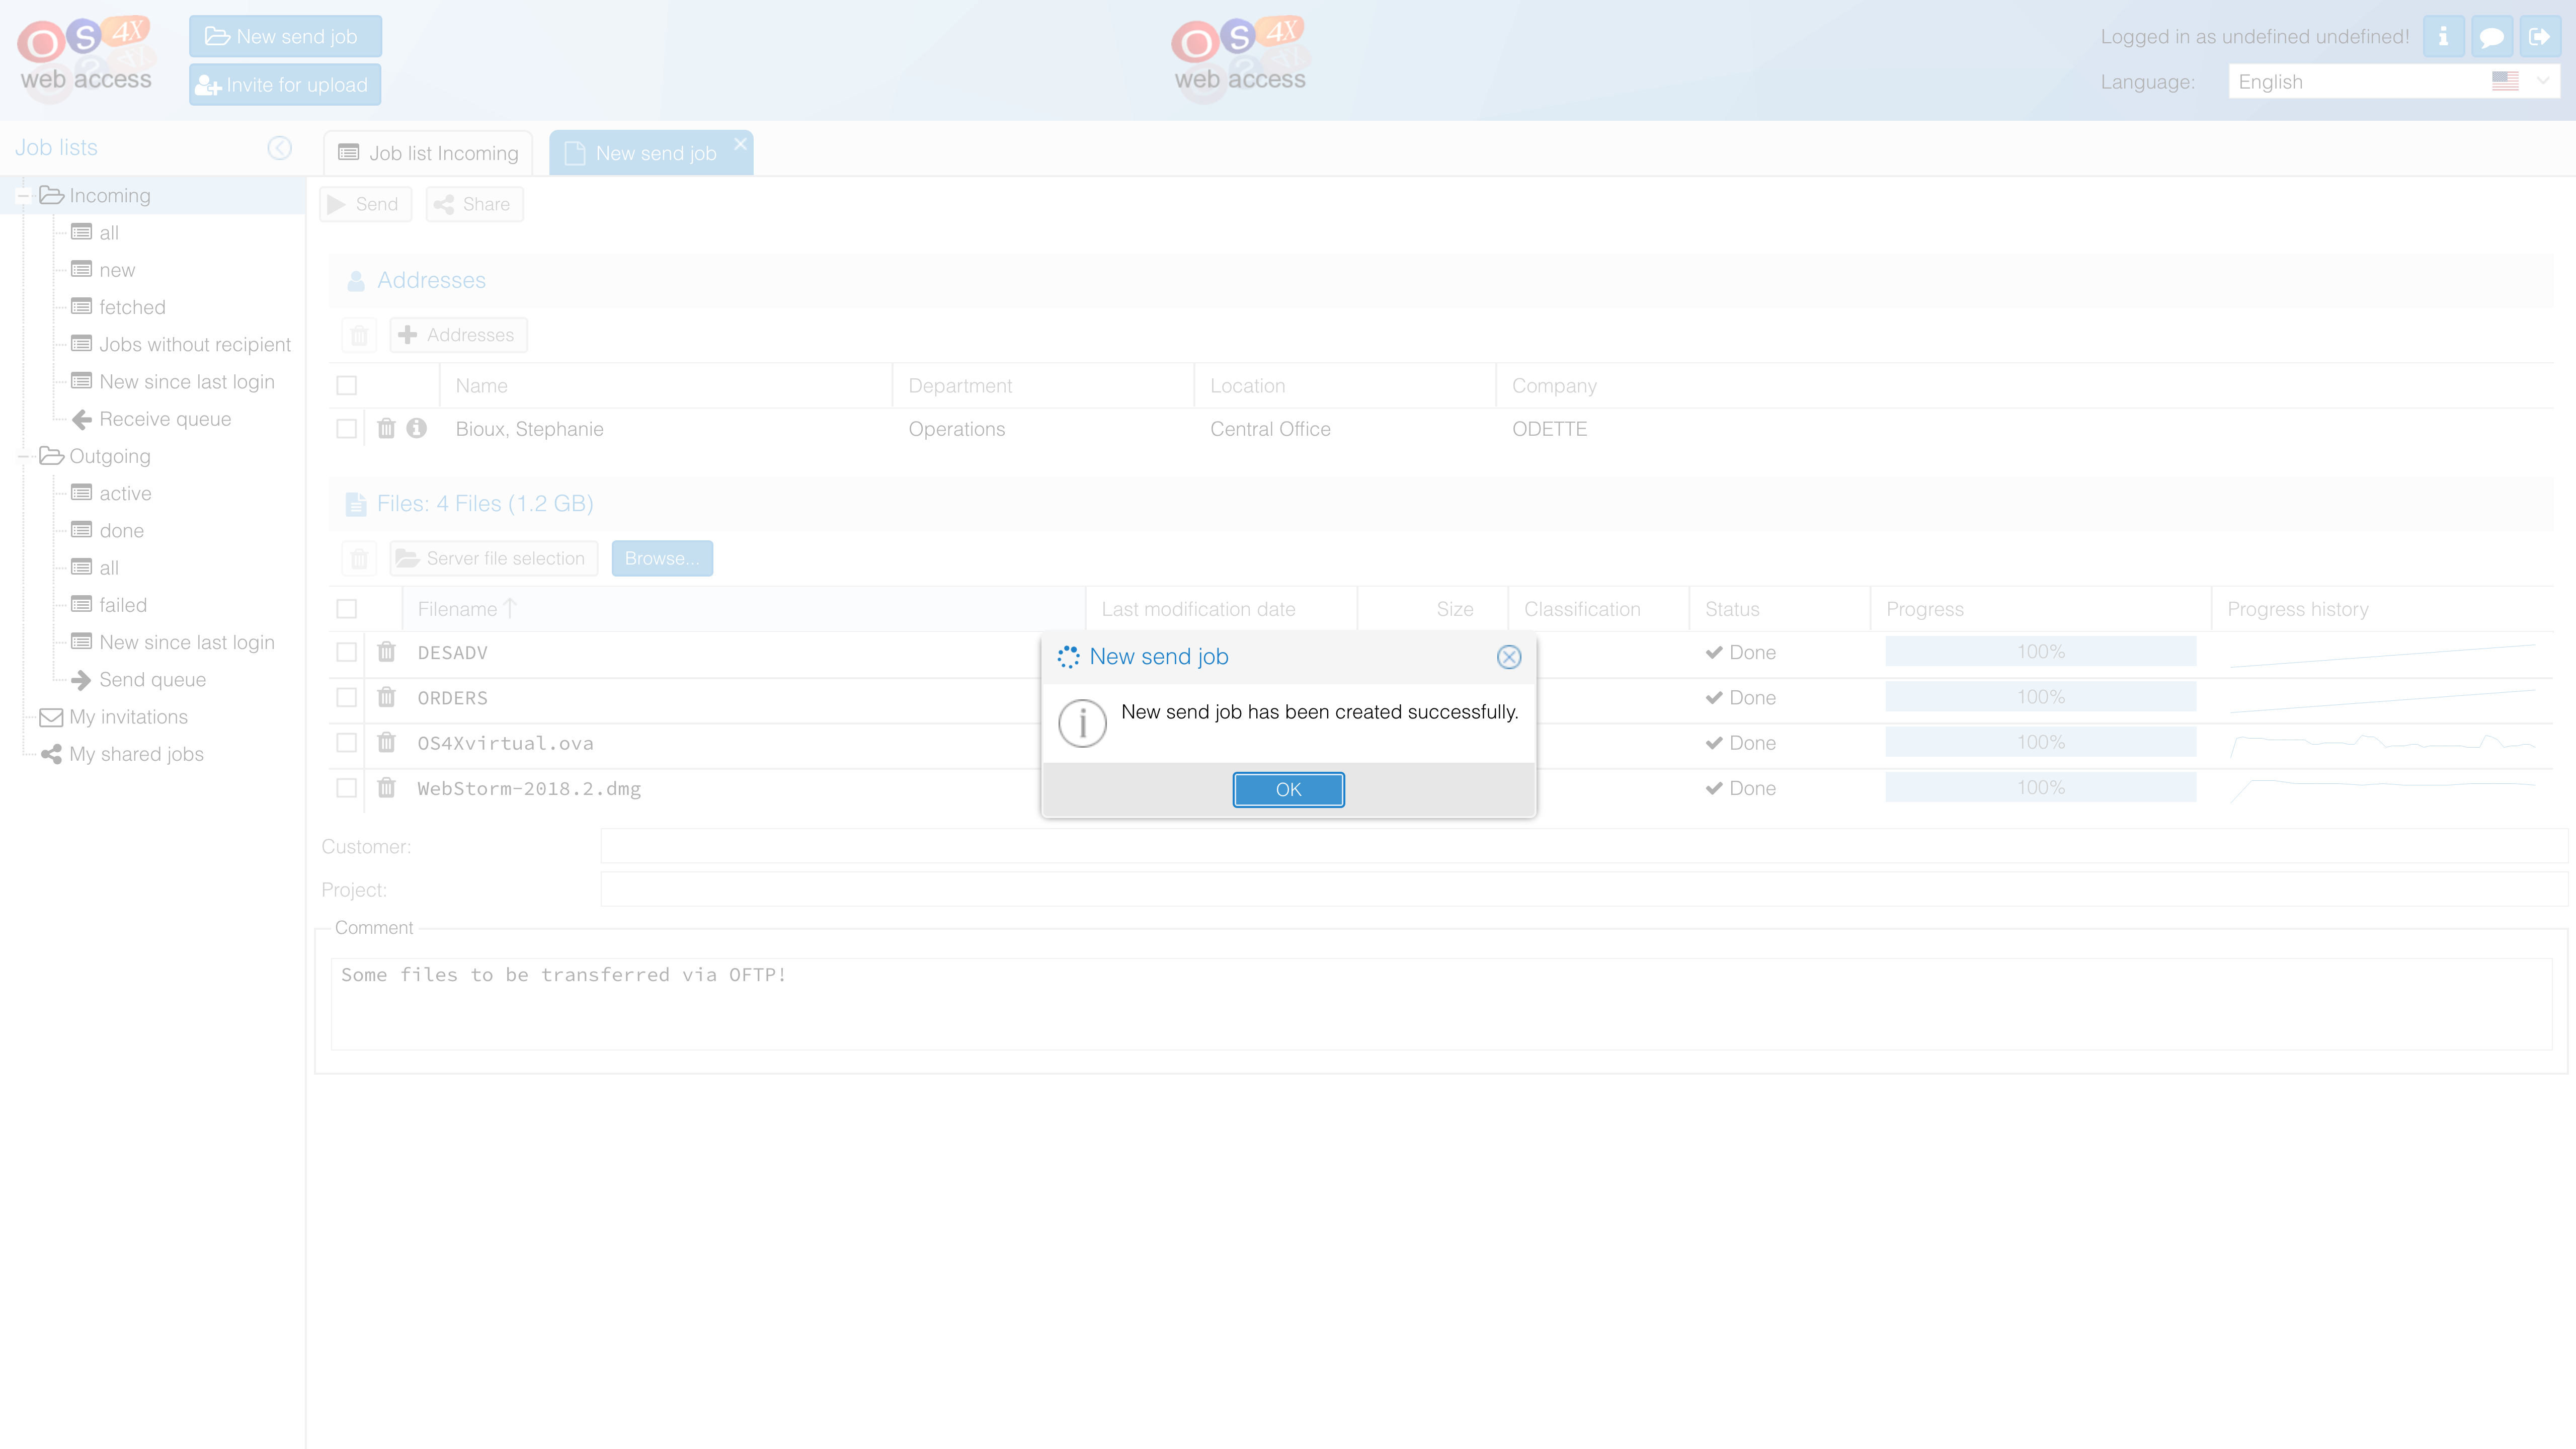Focus the Customer input field

pyautogui.click(x=1583, y=846)
